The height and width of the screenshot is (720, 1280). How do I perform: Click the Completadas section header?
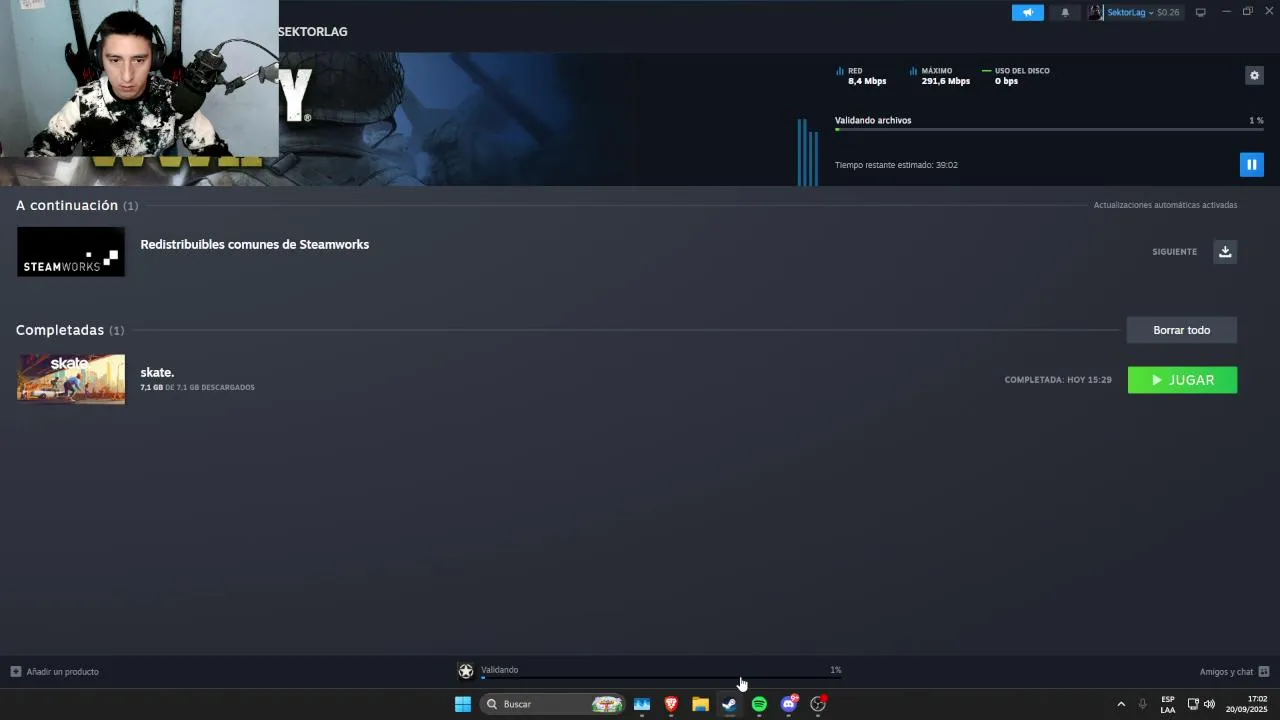click(60, 330)
